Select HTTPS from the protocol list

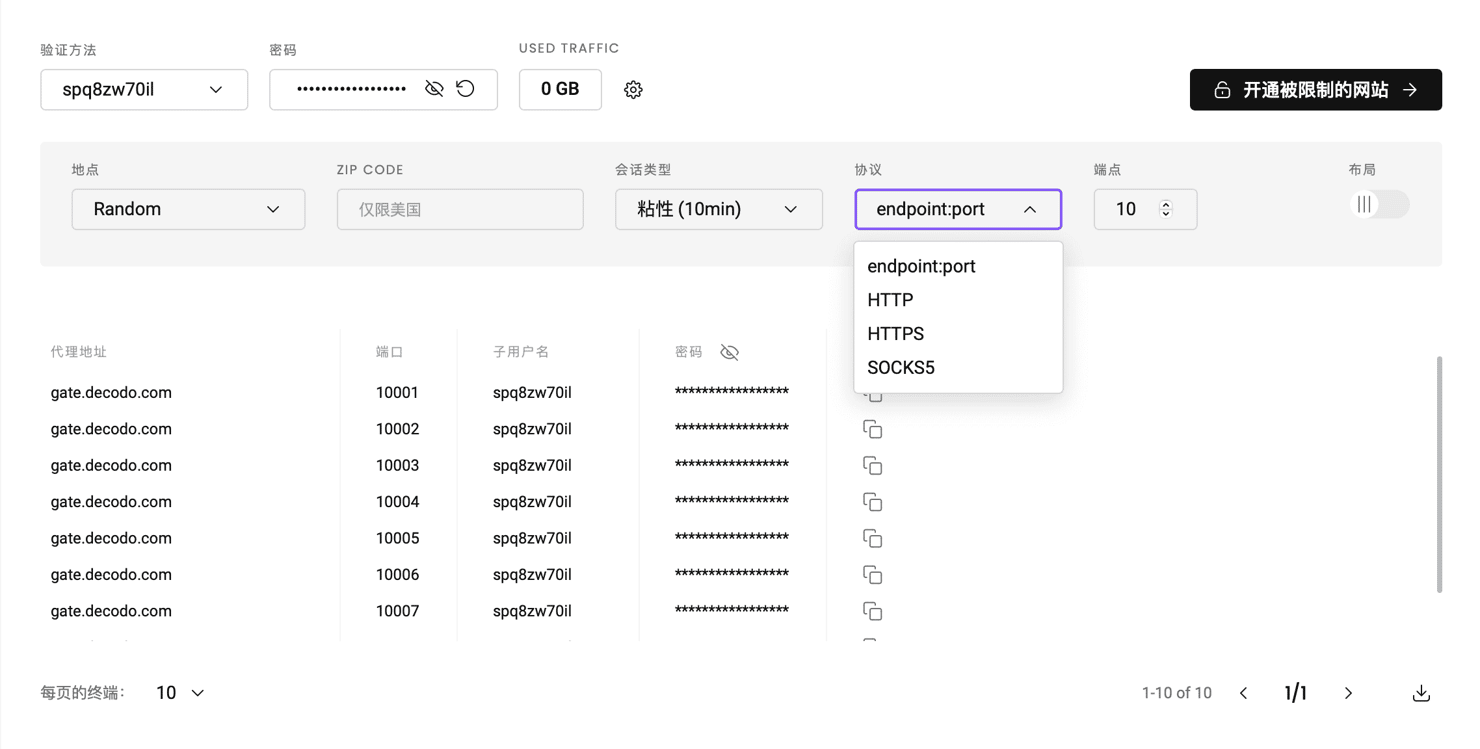coord(896,334)
